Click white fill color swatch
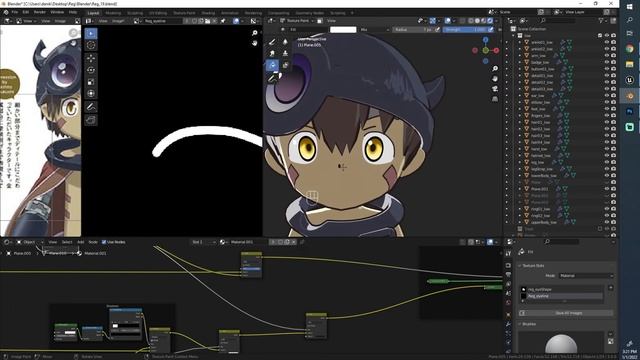Image resolution: width=640 pixels, height=360 pixels. point(343,30)
